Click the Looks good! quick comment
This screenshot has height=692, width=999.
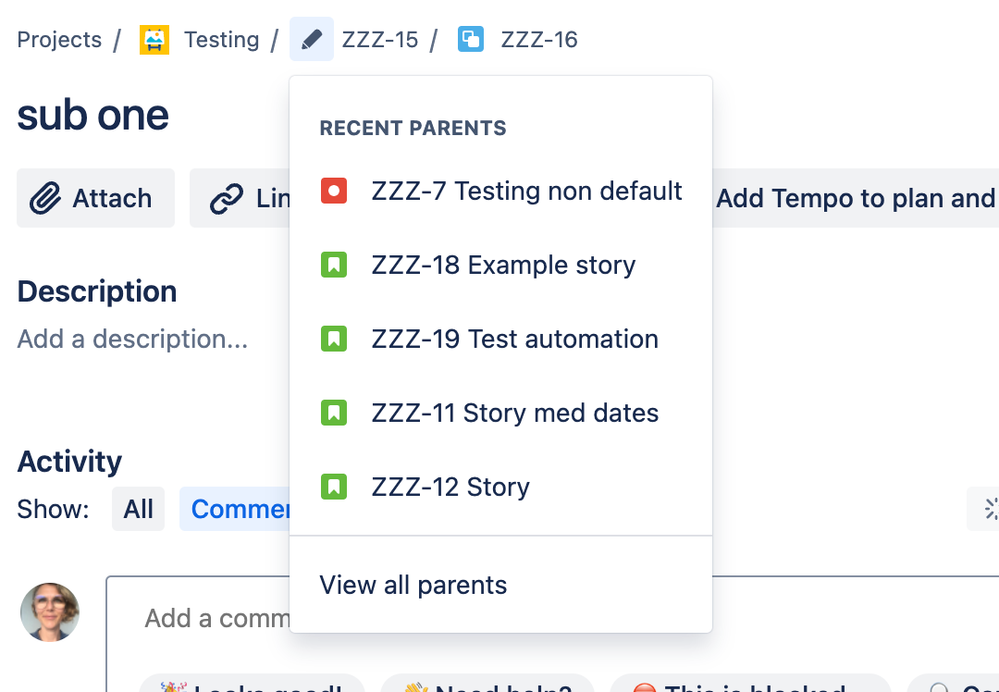click(x=251, y=686)
